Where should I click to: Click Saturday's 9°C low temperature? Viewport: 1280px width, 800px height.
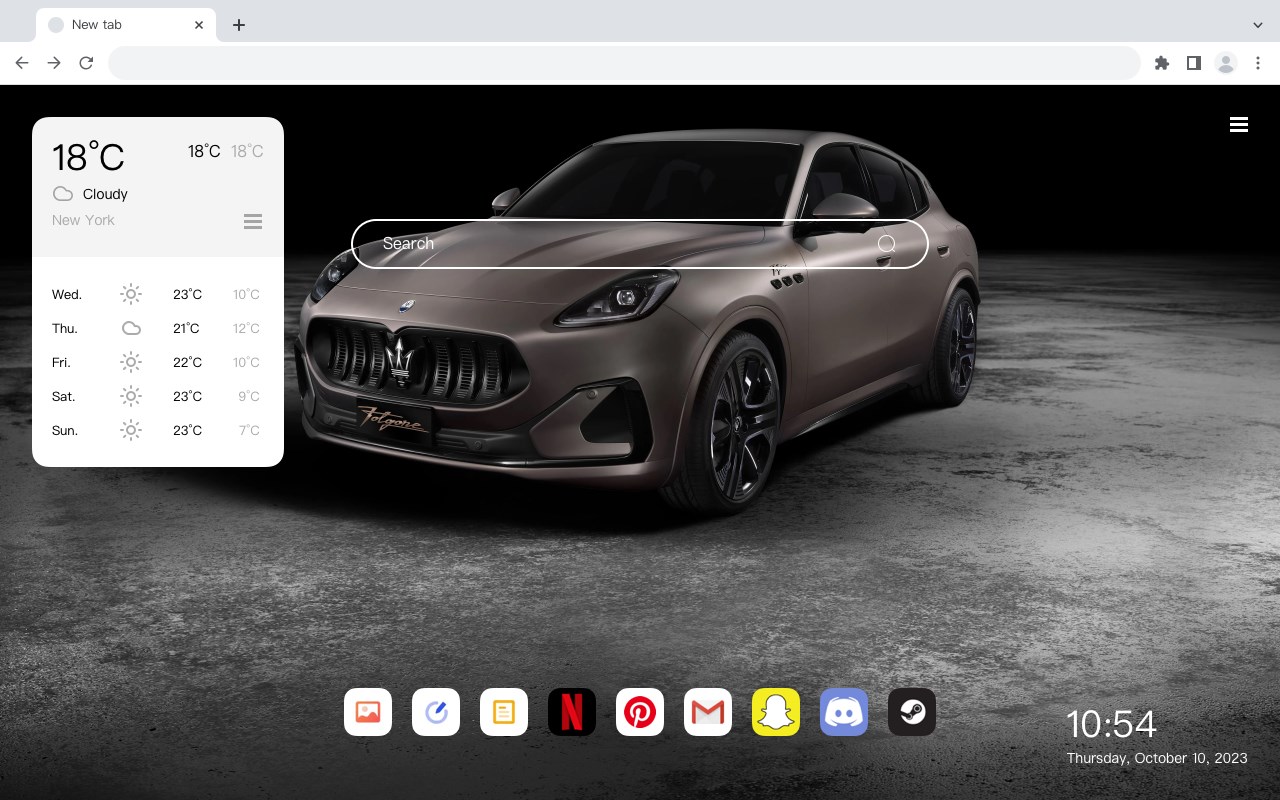coord(249,397)
